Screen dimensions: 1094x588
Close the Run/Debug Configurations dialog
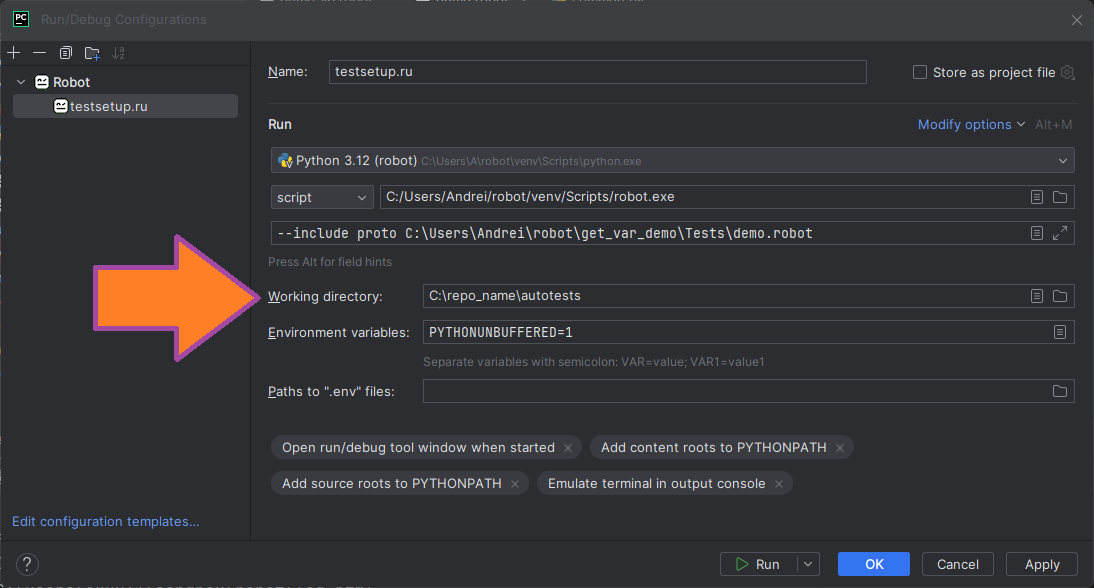[1077, 20]
